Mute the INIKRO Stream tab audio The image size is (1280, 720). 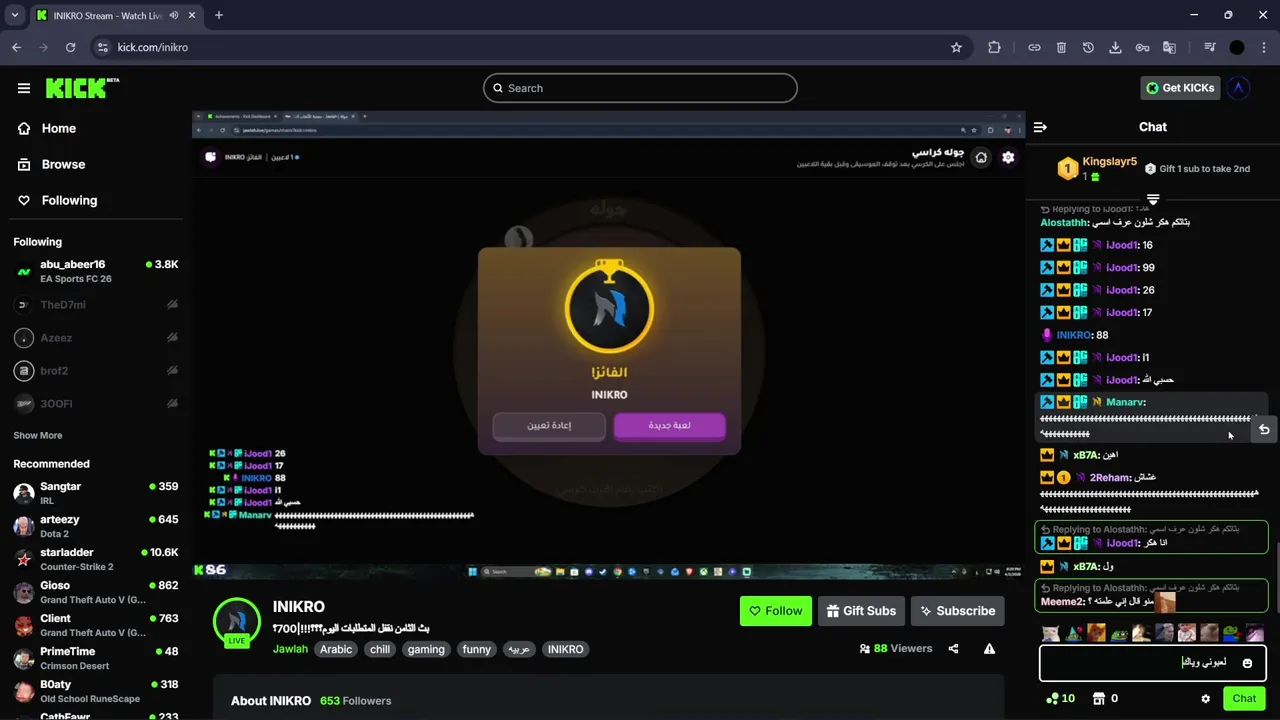[174, 15]
